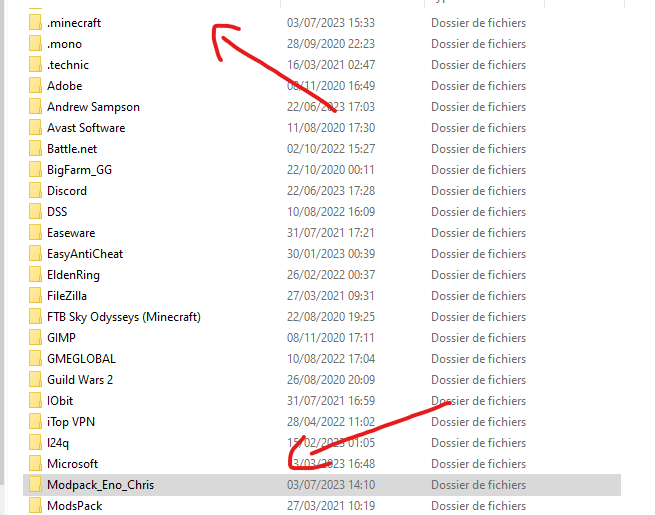Click the '.mono' folder name
This screenshot has width=655, height=515.
pos(64,44)
